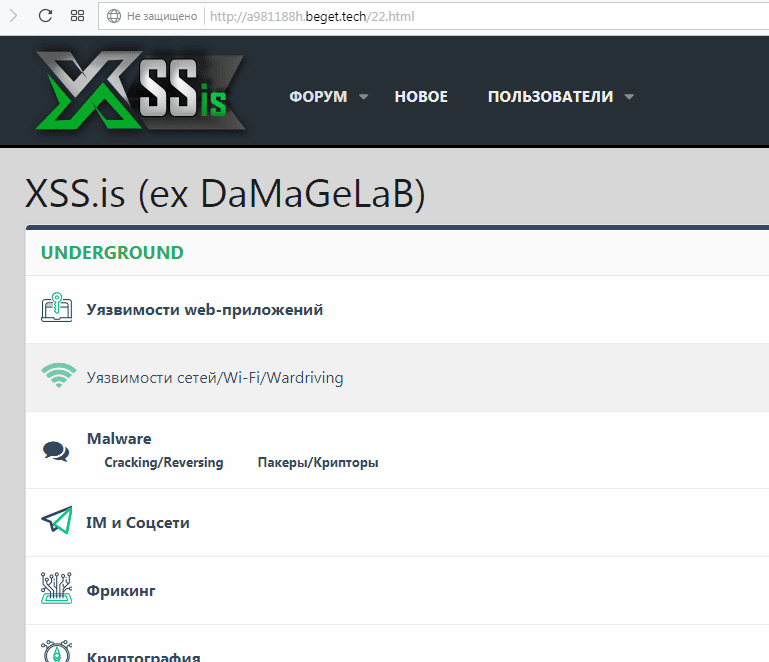
Task: Click the Wi-Fi signal forum icon
Action: pos(58,376)
